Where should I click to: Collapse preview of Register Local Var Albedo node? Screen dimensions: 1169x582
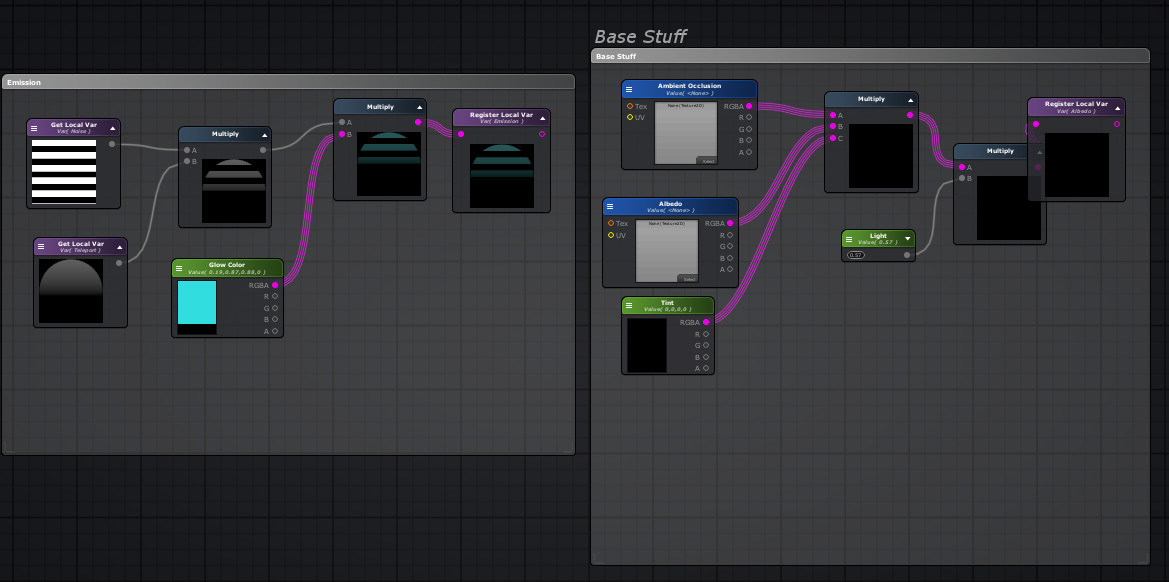click(x=1118, y=107)
